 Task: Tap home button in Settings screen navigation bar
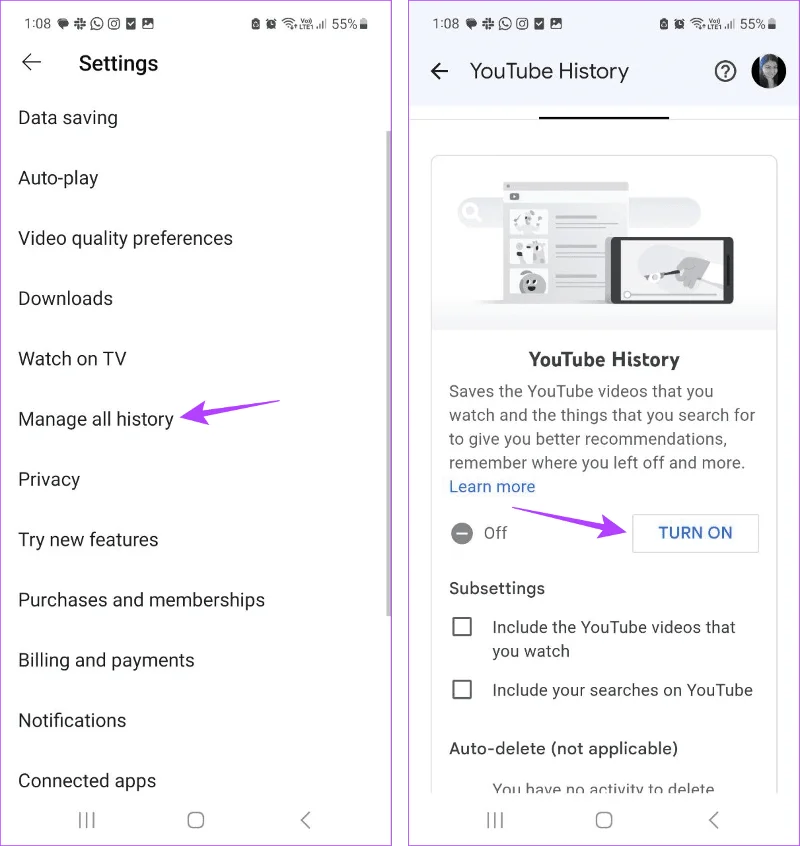[195, 820]
